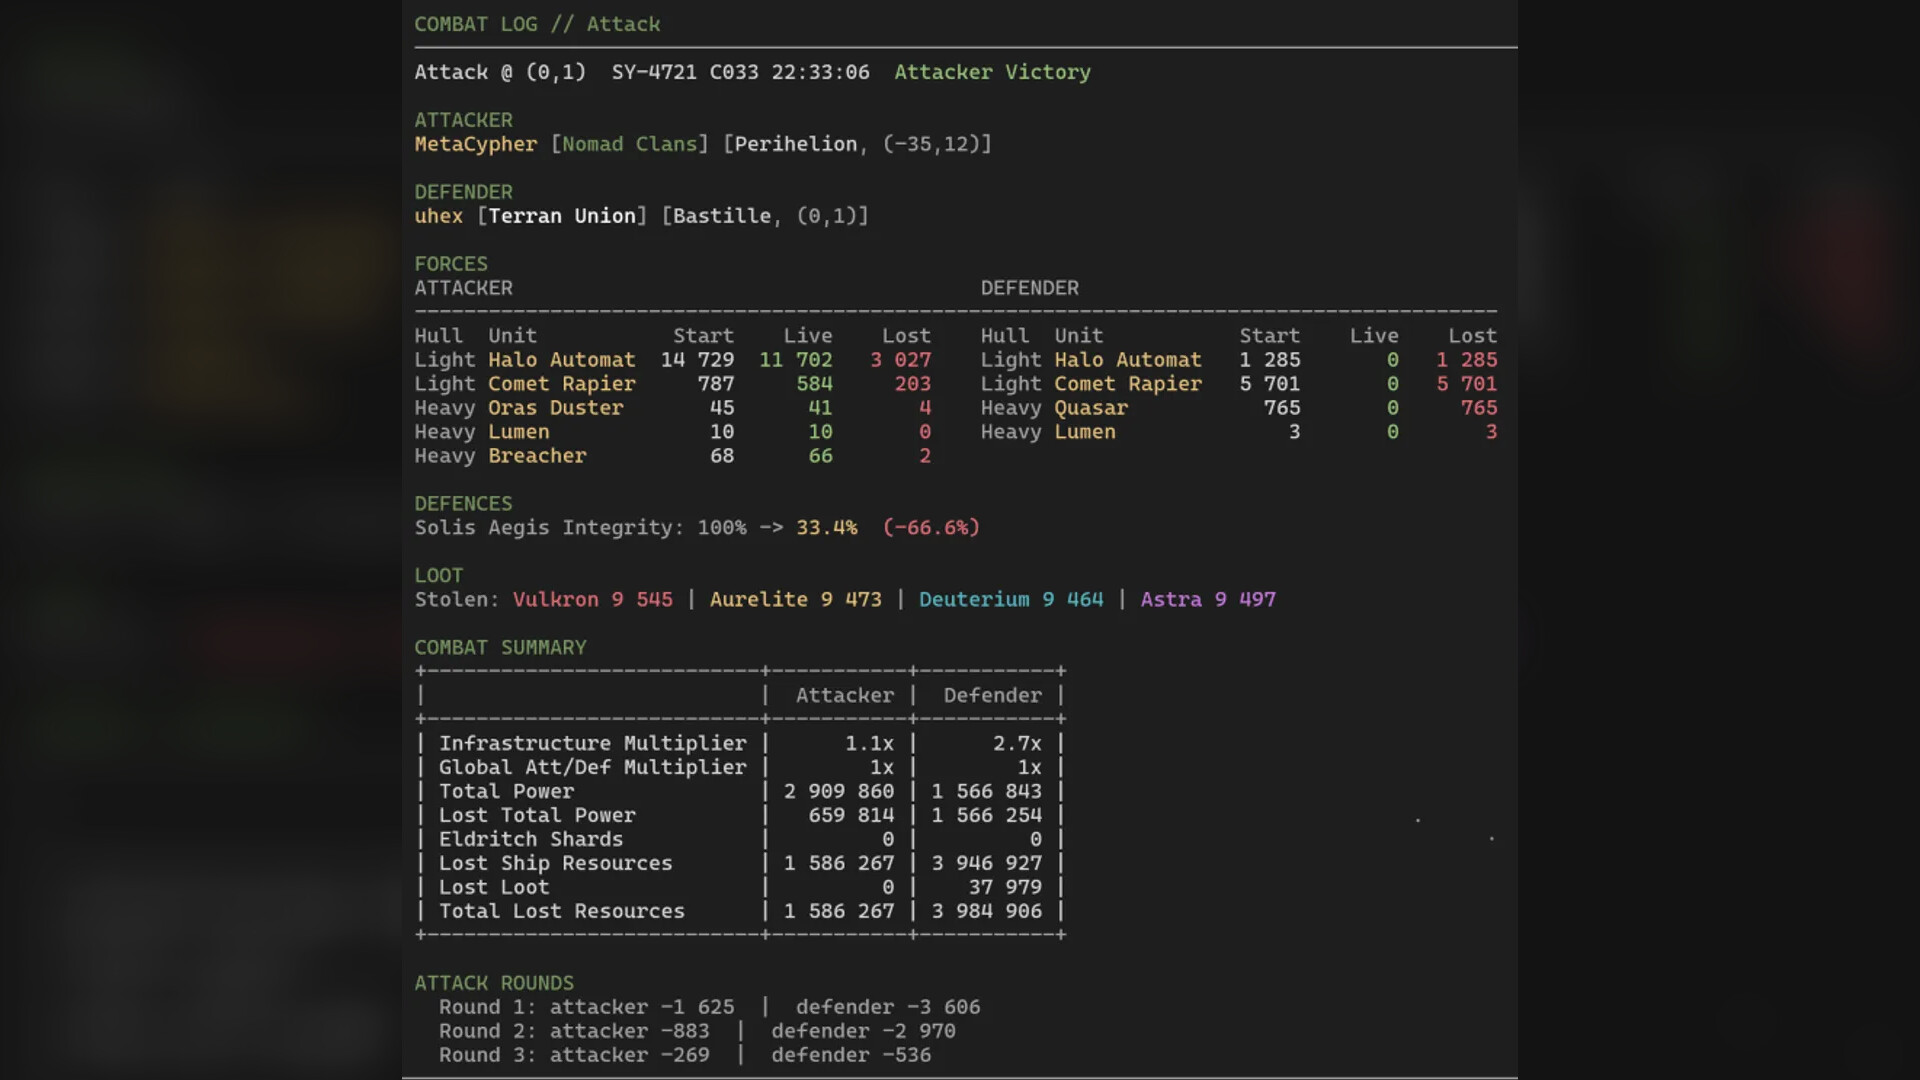This screenshot has width=1920, height=1080.
Task: Click attacker Halo Automat start value 14 729
Action: coord(697,360)
